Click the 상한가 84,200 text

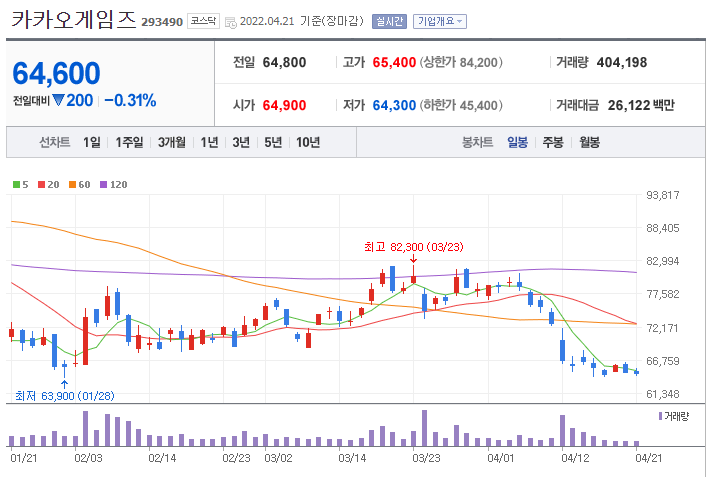pyautogui.click(x=461, y=62)
